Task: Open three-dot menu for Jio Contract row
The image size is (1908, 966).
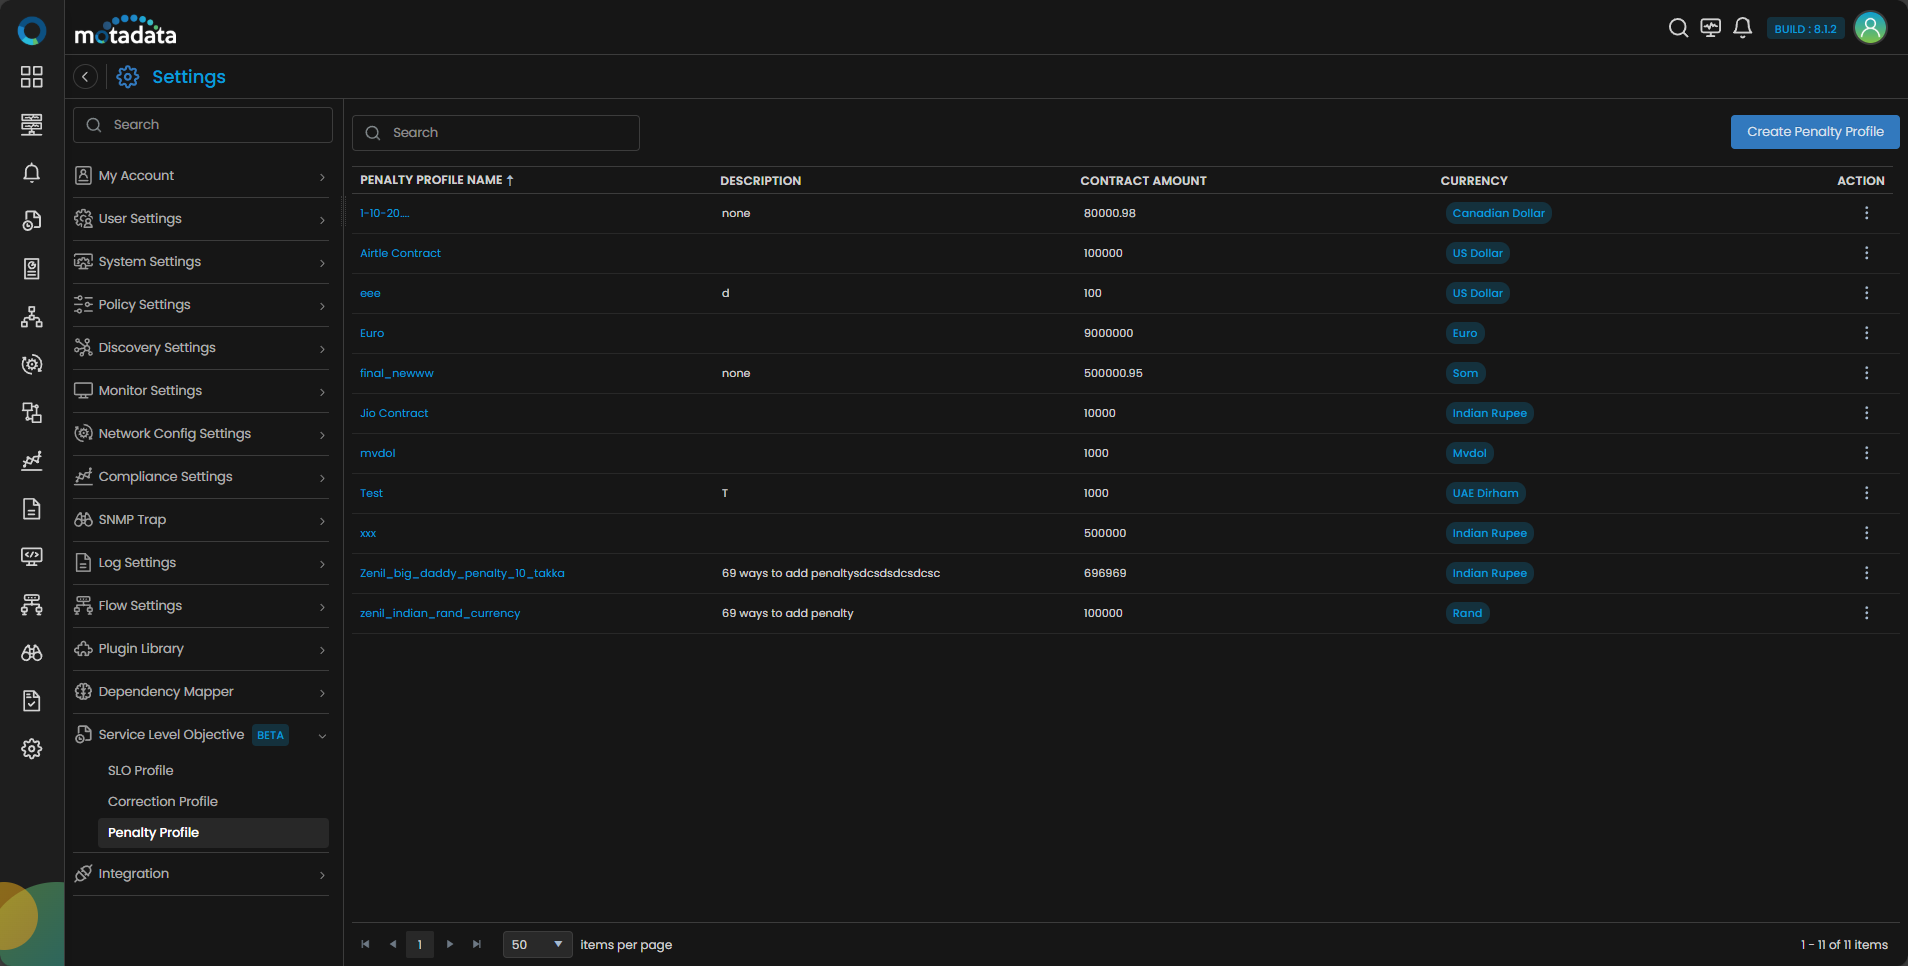Action: pyautogui.click(x=1866, y=413)
